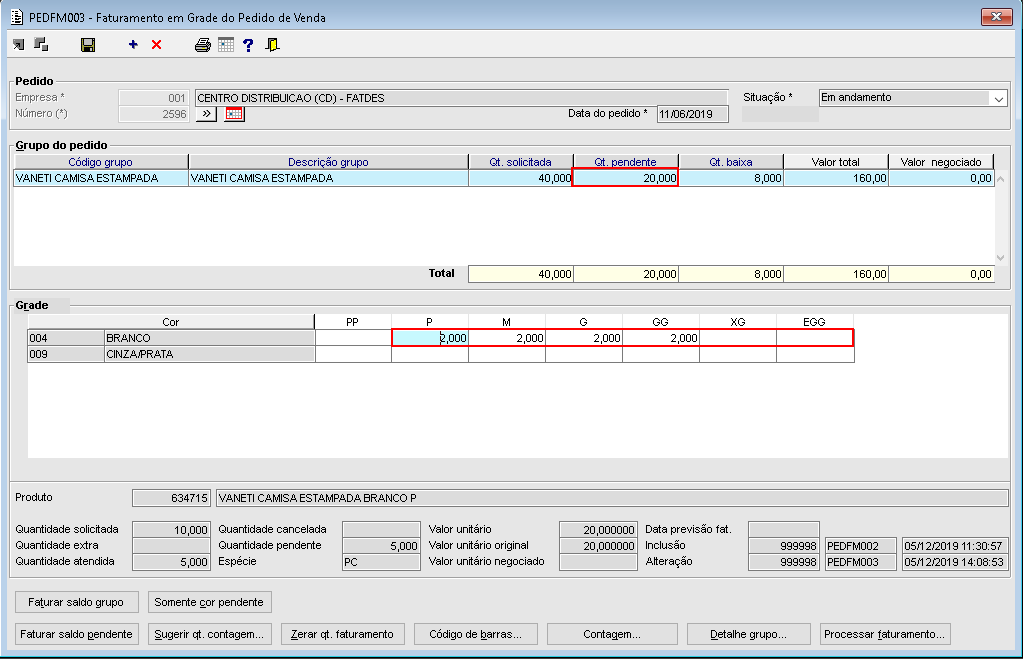Click BRANCO size PP empty cell
The image size is (1023, 659).
pyautogui.click(x=353, y=338)
